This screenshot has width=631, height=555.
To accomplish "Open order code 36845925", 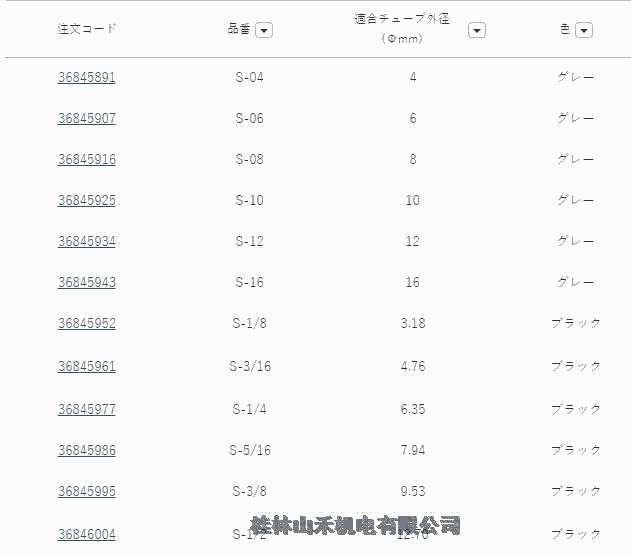I will 87,200.
